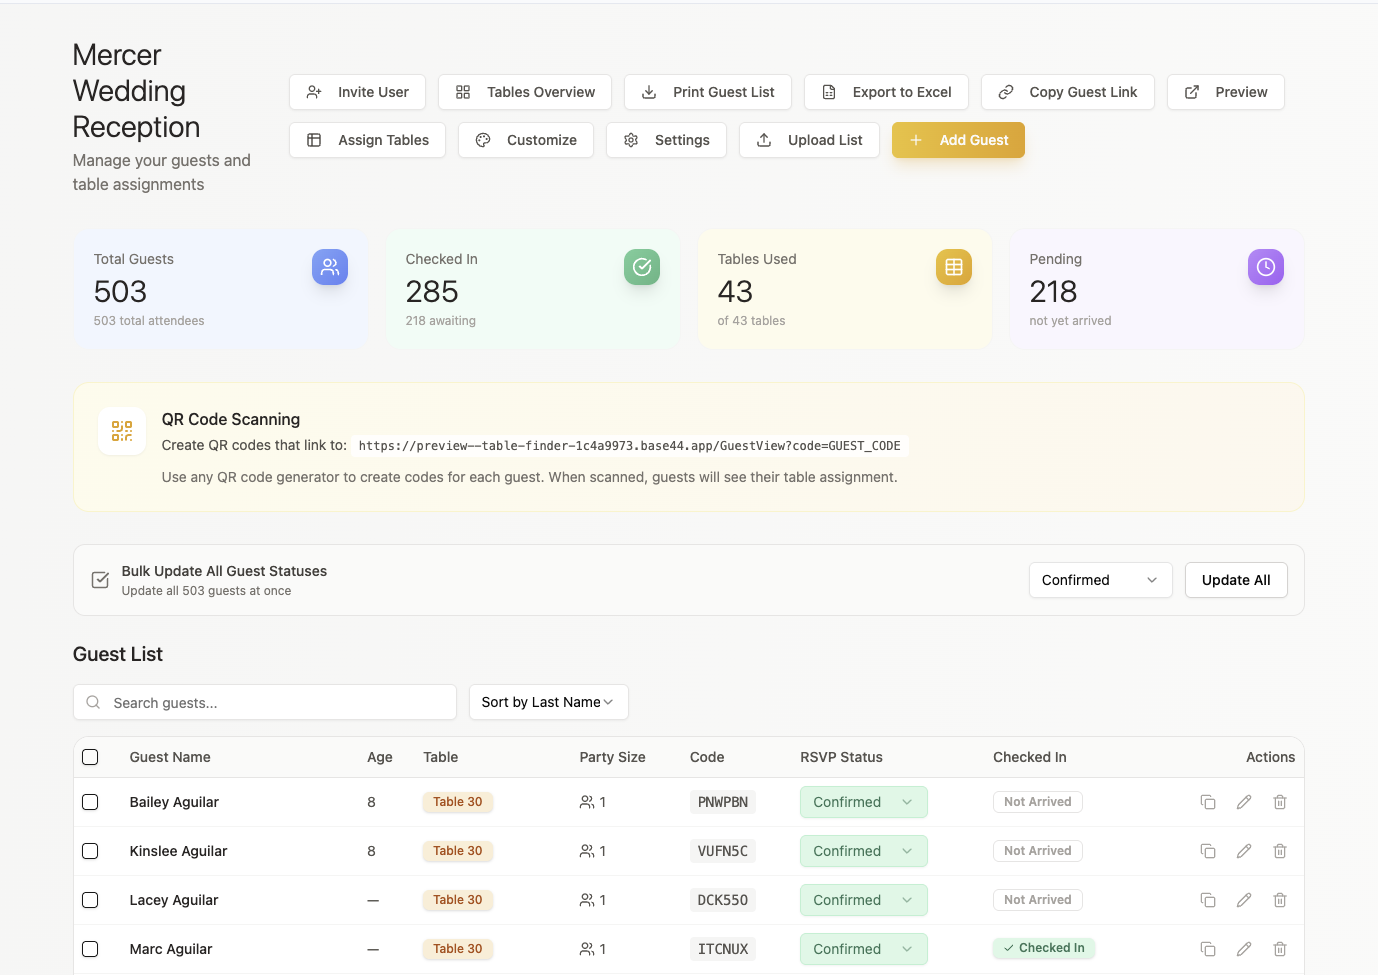
Task: Click the Update All button
Action: [x=1236, y=580]
